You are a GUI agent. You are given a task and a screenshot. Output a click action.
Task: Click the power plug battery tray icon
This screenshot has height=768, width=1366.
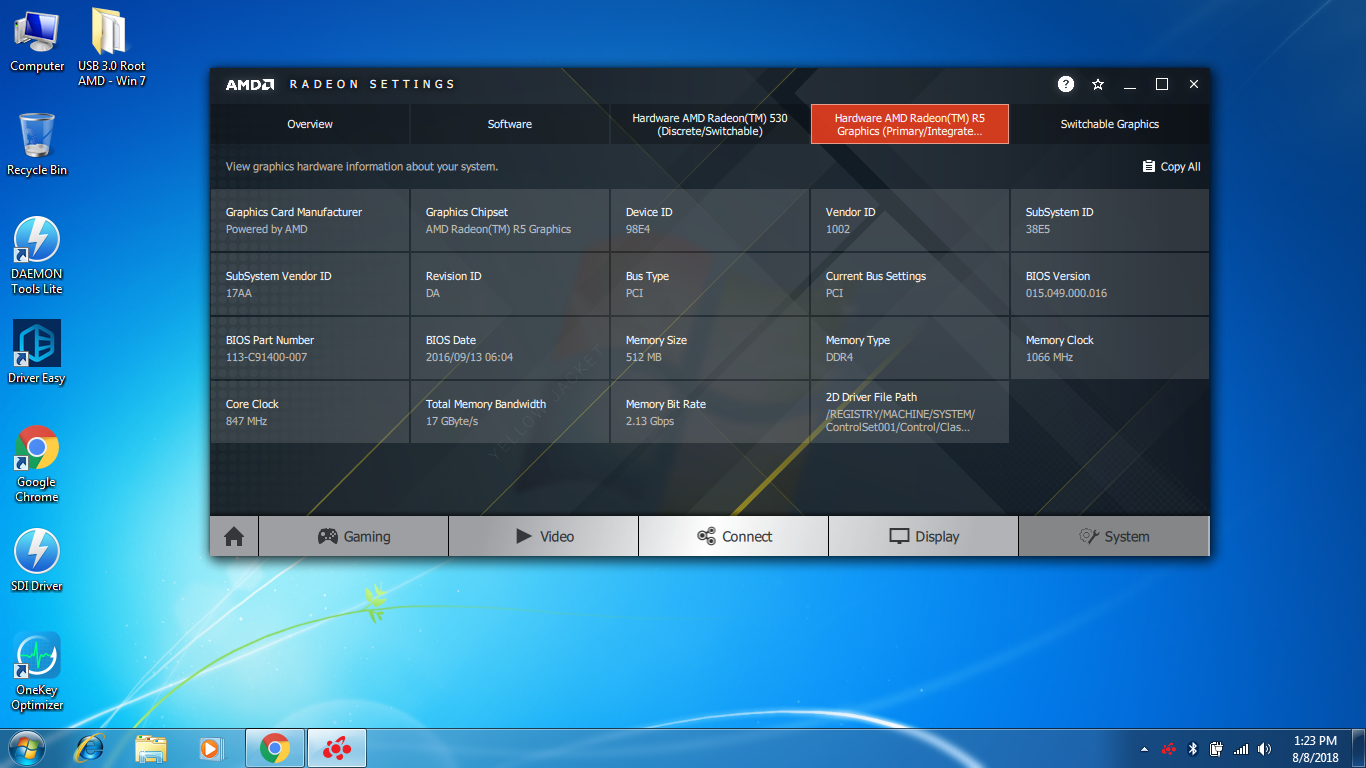(x=1216, y=749)
